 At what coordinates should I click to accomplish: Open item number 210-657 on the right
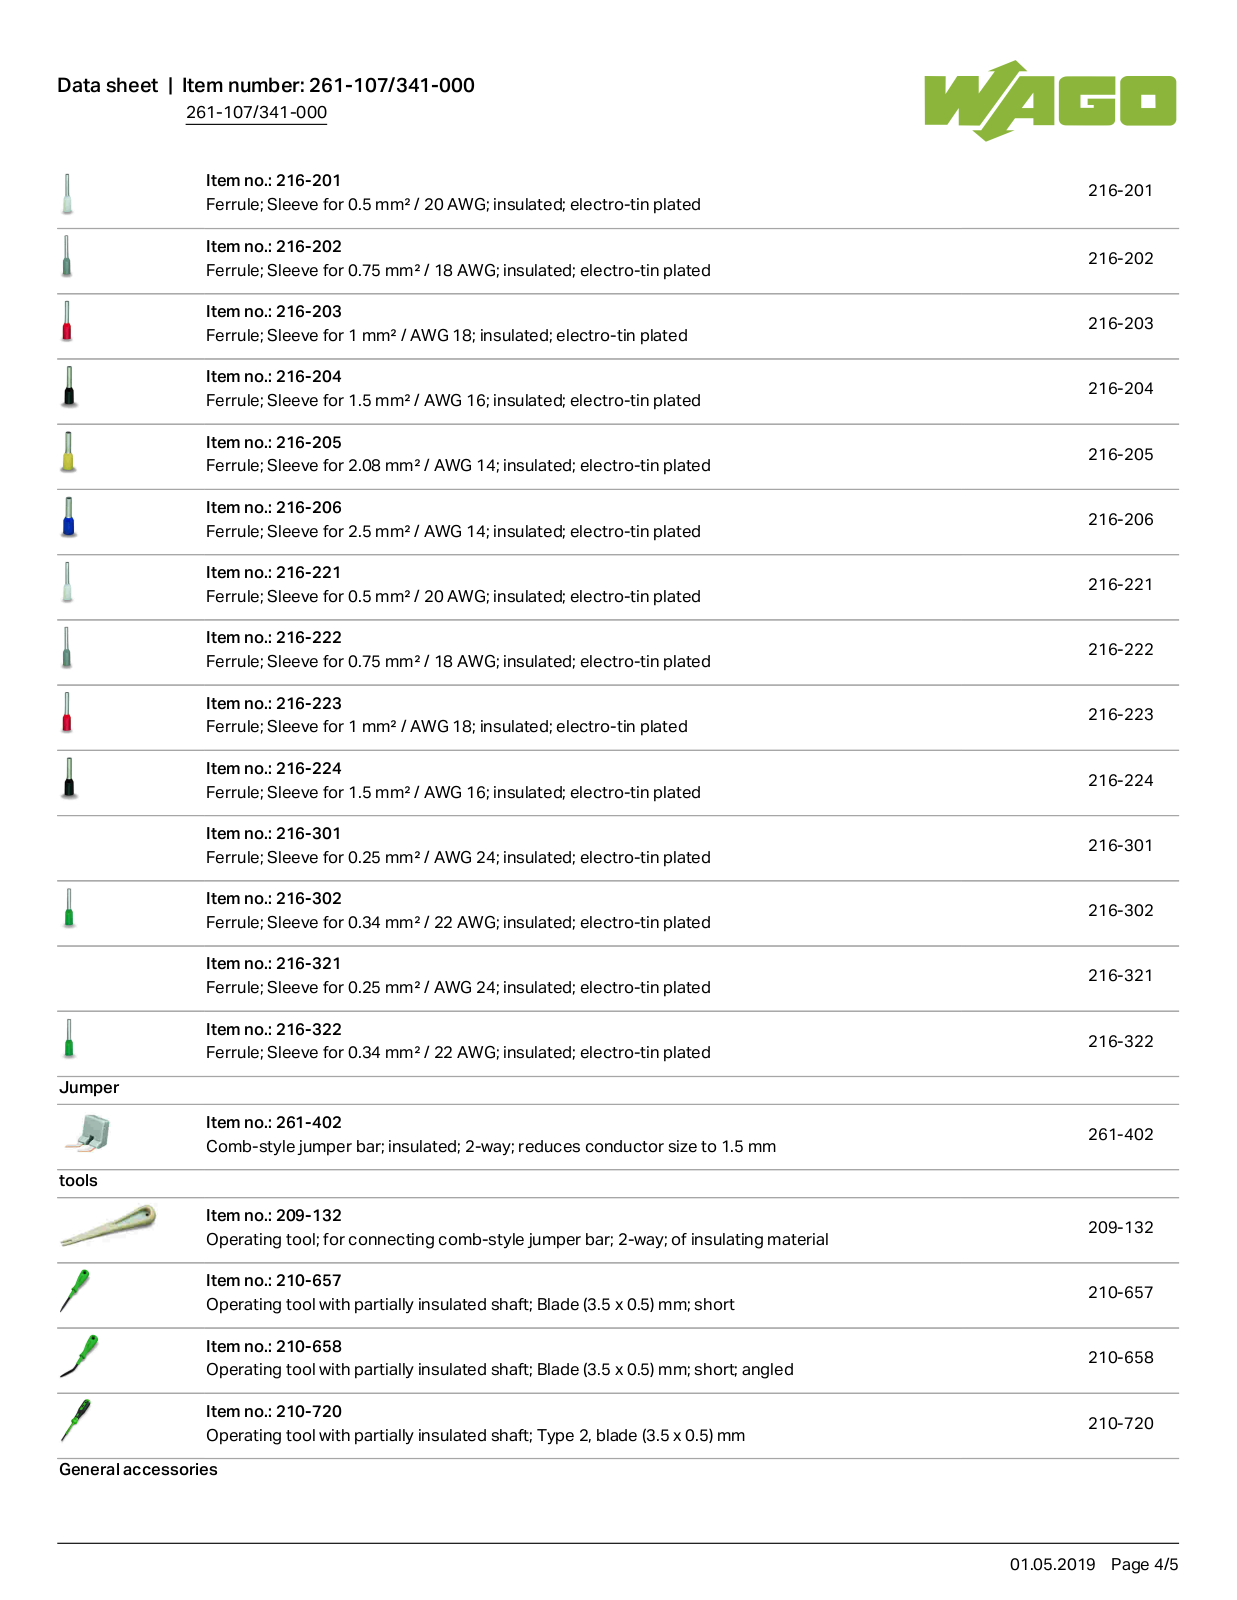click(1120, 1292)
